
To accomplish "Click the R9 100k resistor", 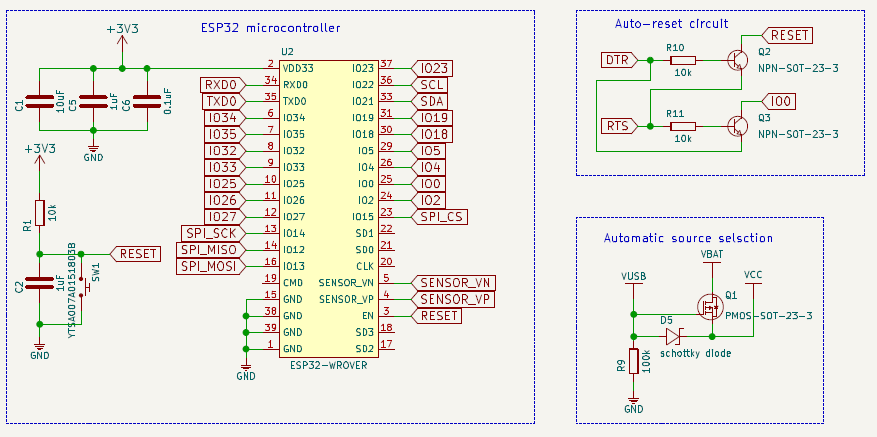I will (x=633, y=362).
